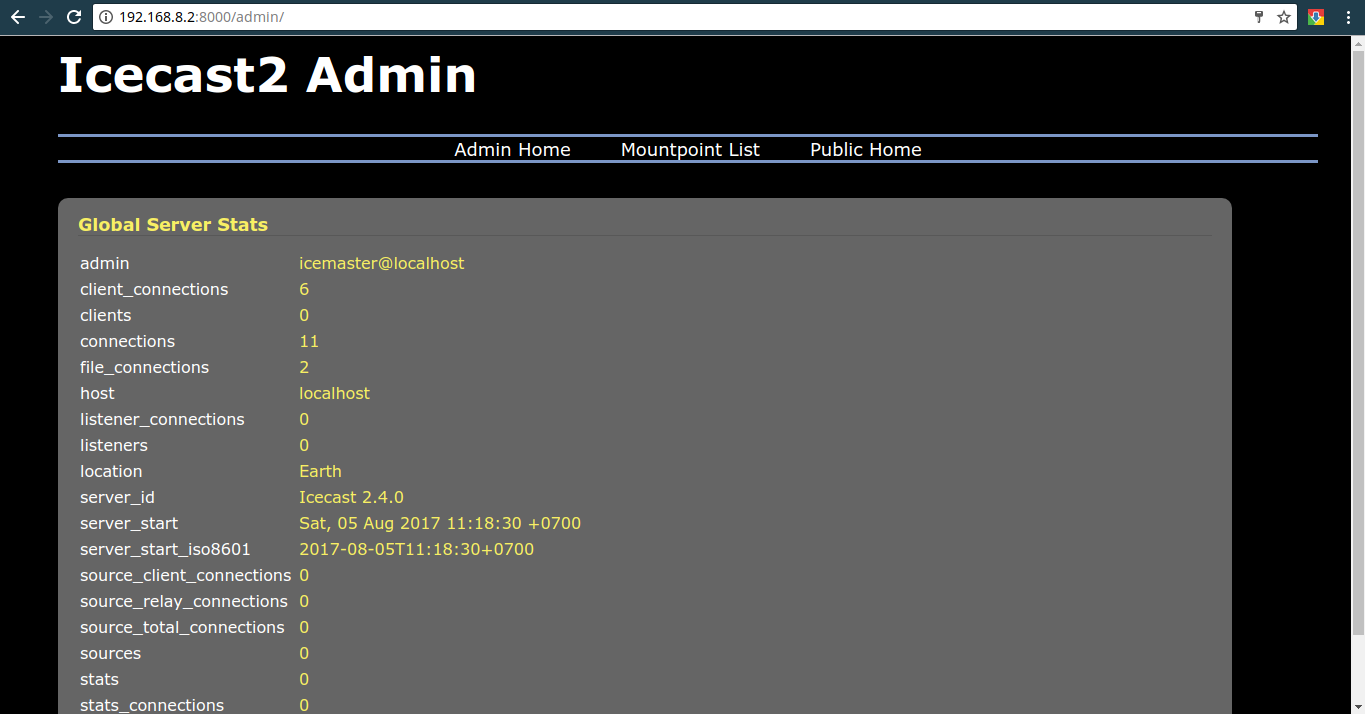Click the listener_connections label
This screenshot has width=1365, height=714.
162,420
